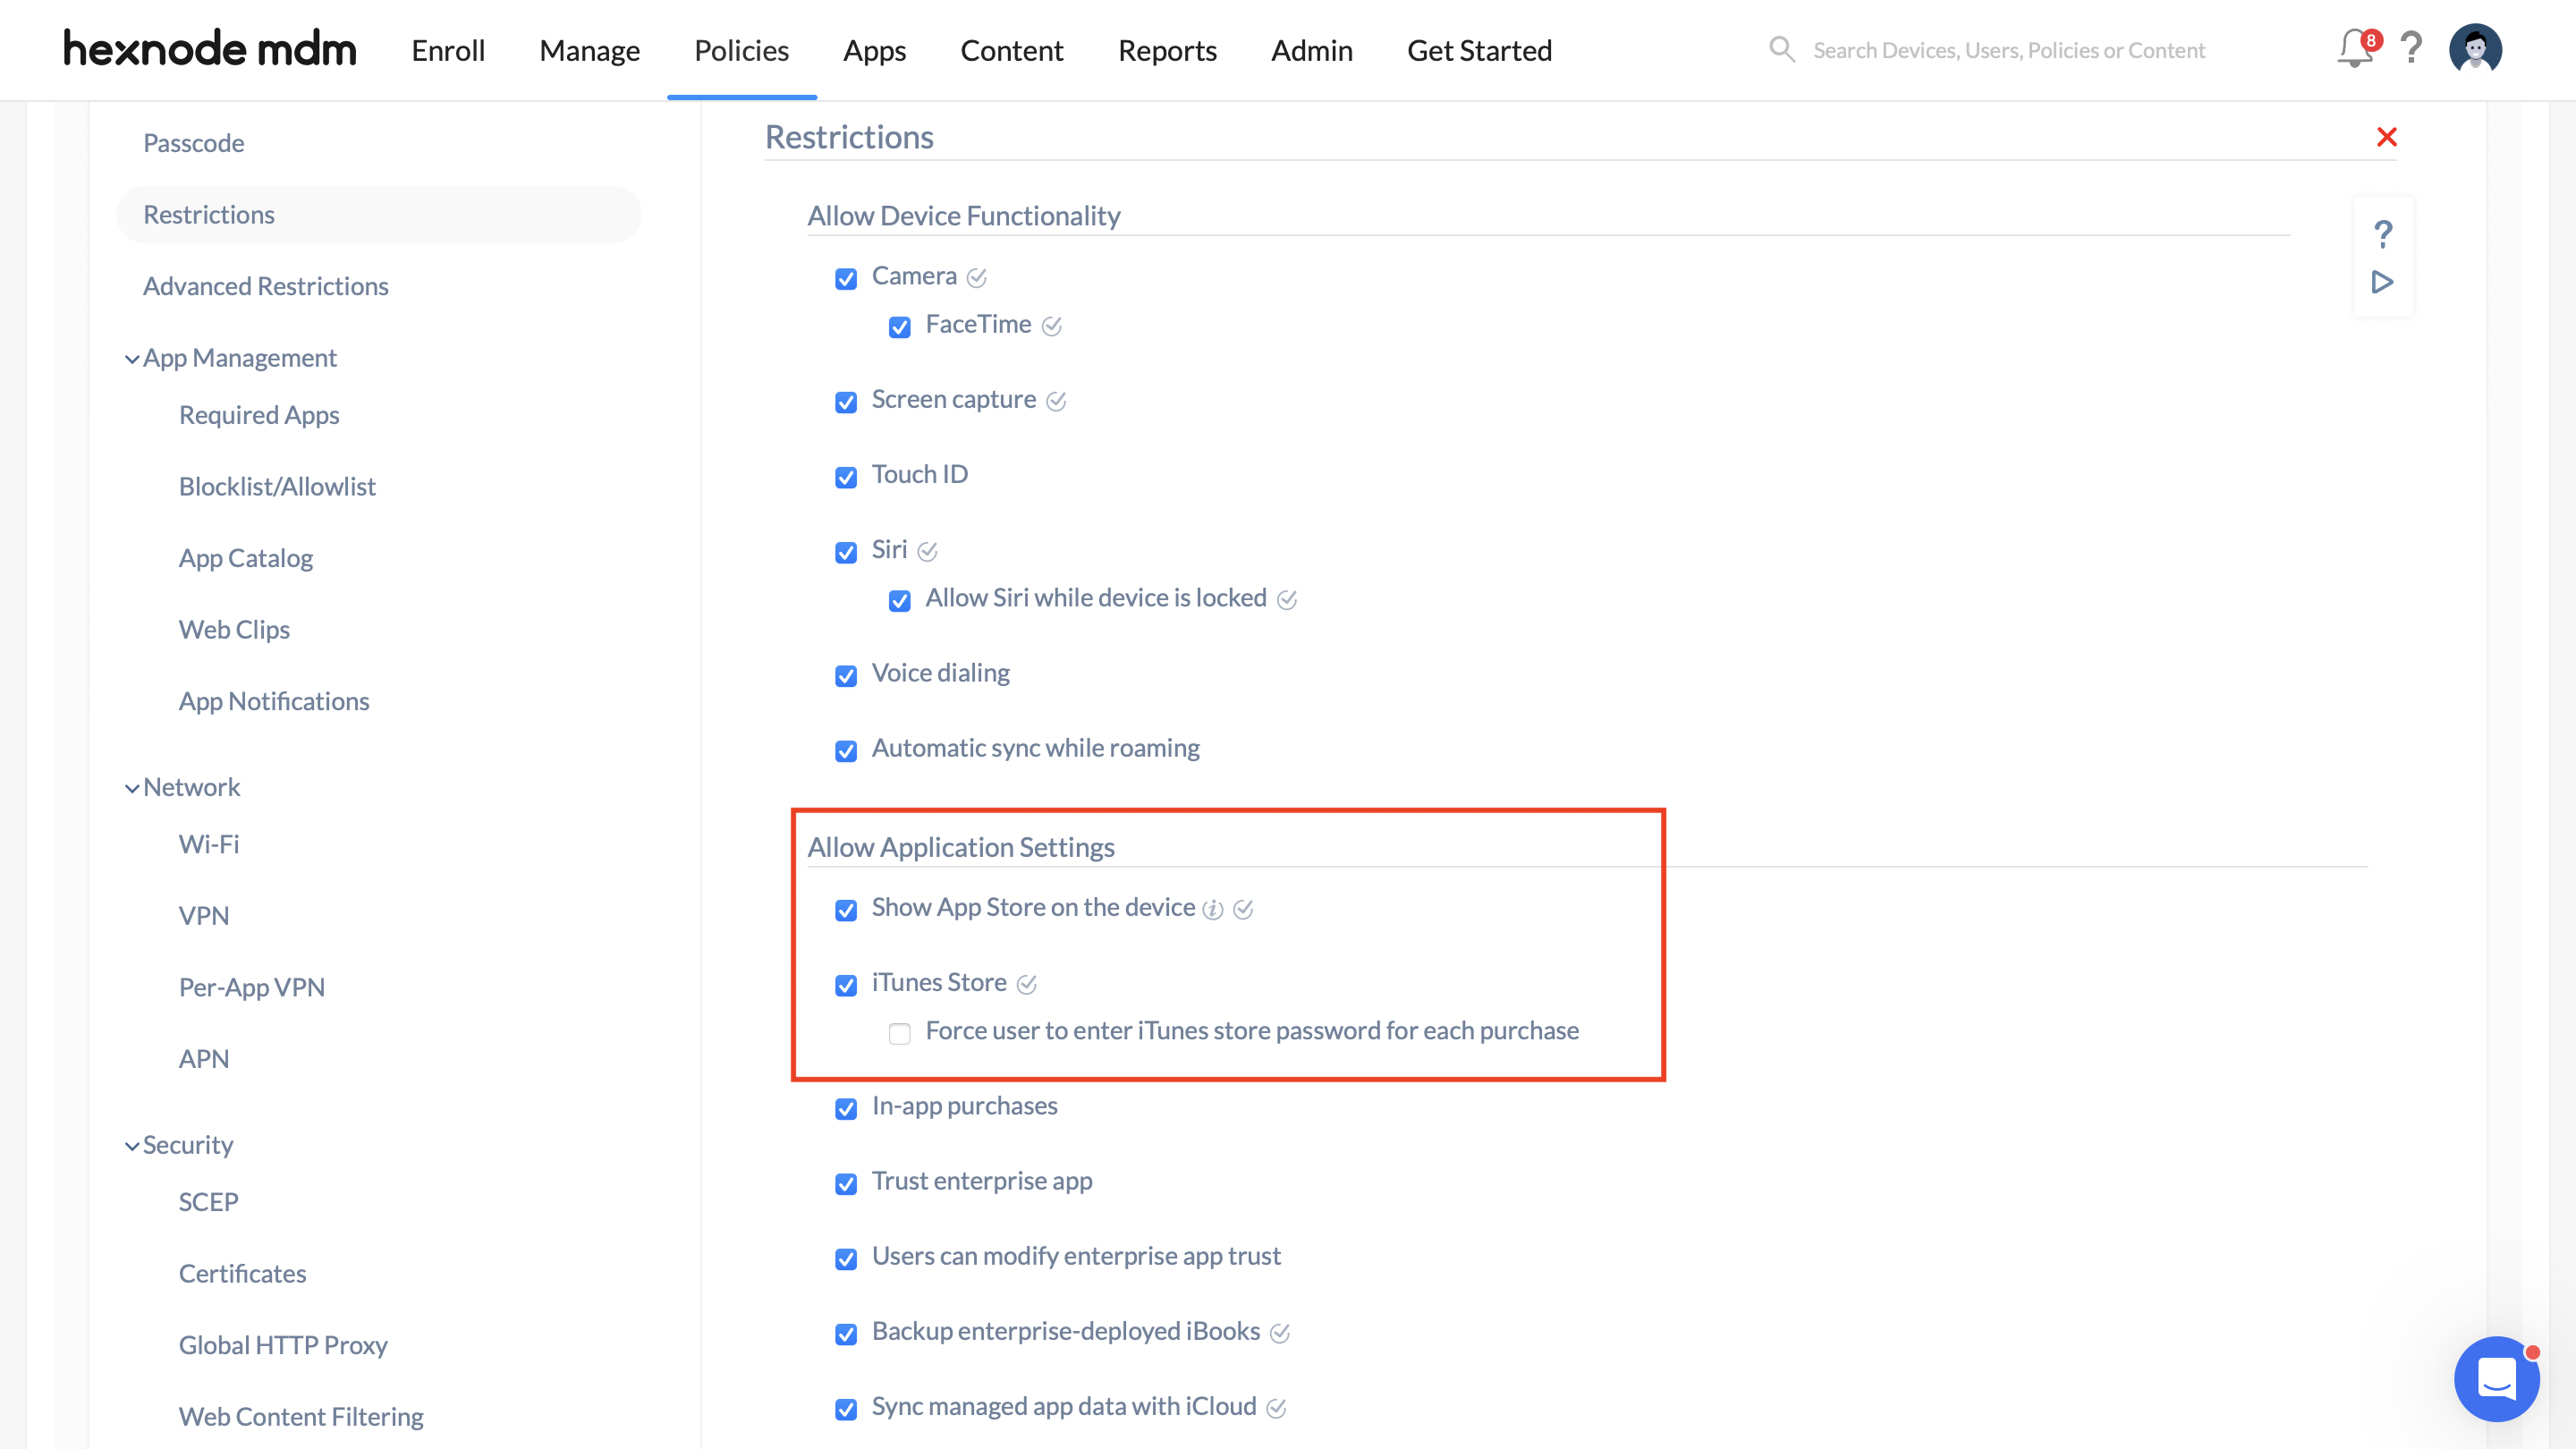Open Required Apps
The height and width of the screenshot is (1449, 2576).
click(259, 415)
